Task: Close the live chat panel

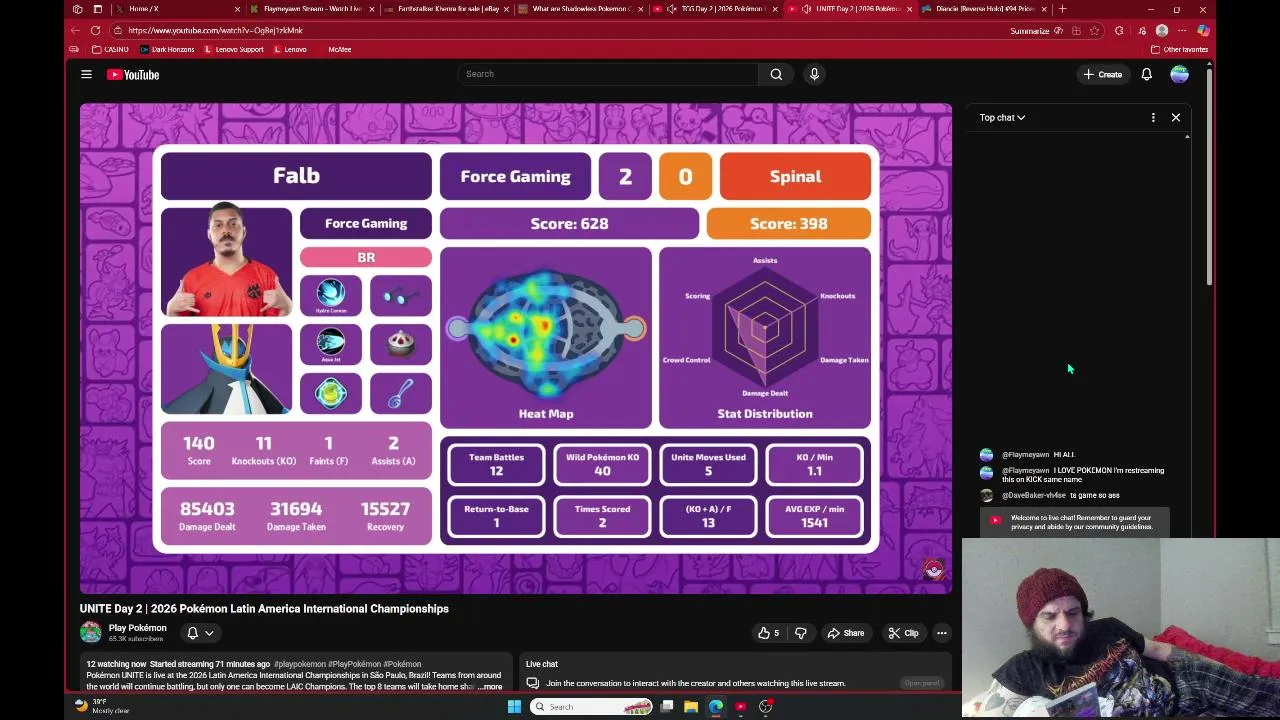Action: pos(1176,118)
